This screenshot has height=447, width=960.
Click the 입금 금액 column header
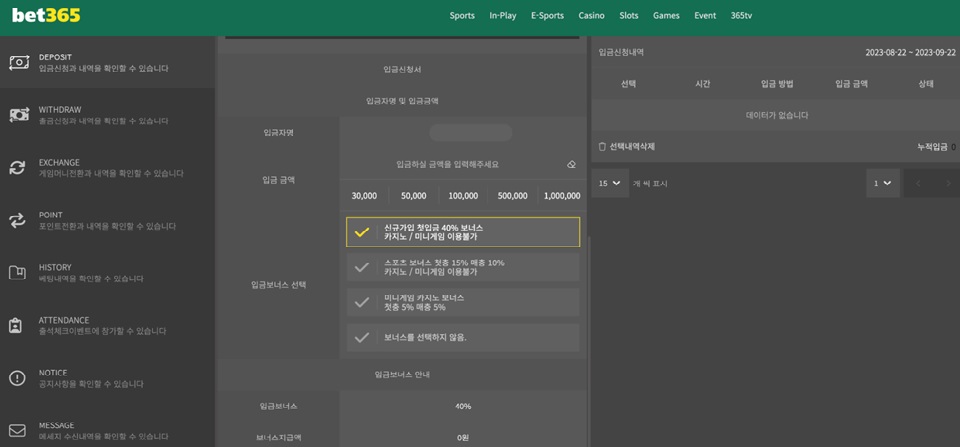pos(852,85)
